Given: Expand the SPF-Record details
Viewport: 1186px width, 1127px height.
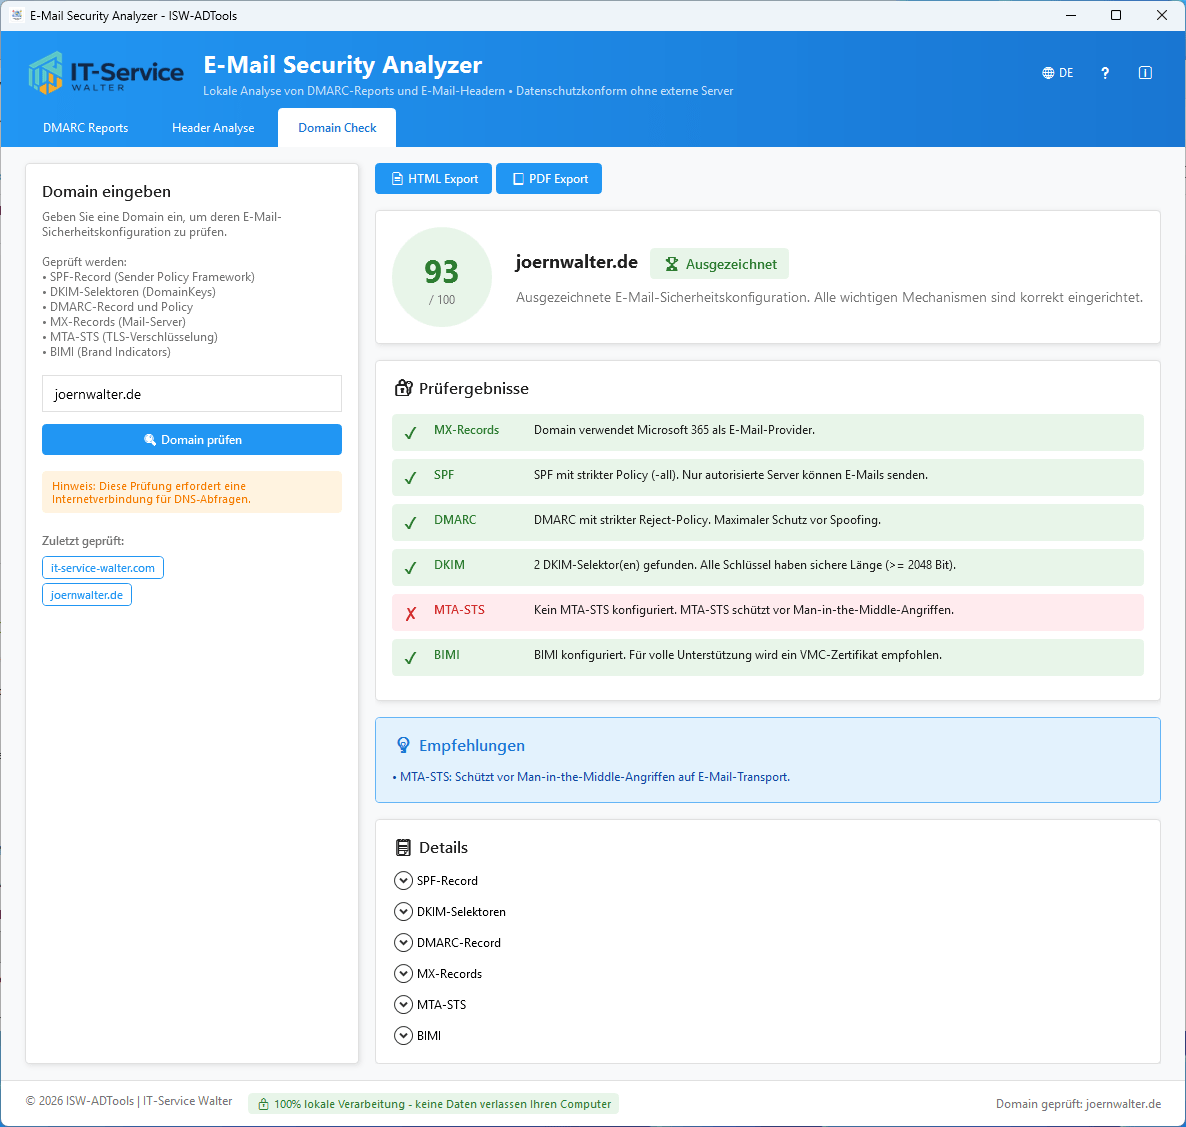Looking at the screenshot, I should point(403,881).
